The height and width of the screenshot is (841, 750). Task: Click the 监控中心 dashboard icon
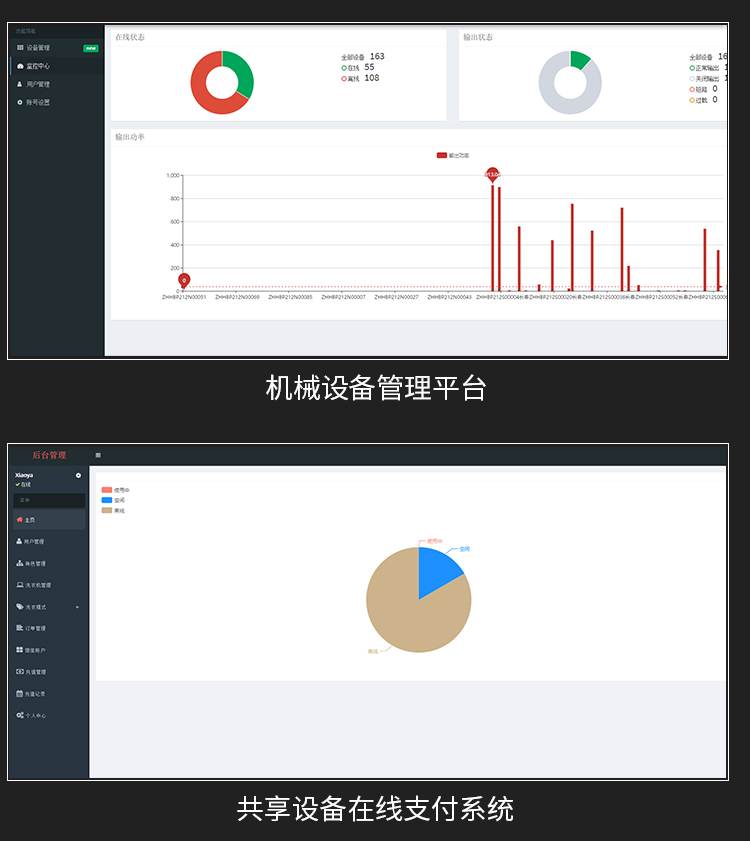point(20,66)
